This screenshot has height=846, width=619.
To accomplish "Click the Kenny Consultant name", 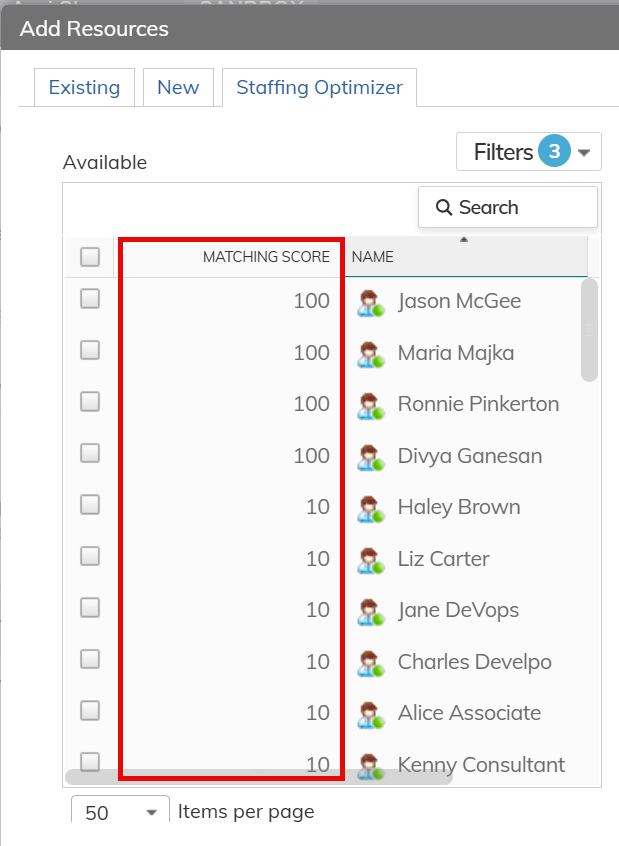I will click(481, 765).
